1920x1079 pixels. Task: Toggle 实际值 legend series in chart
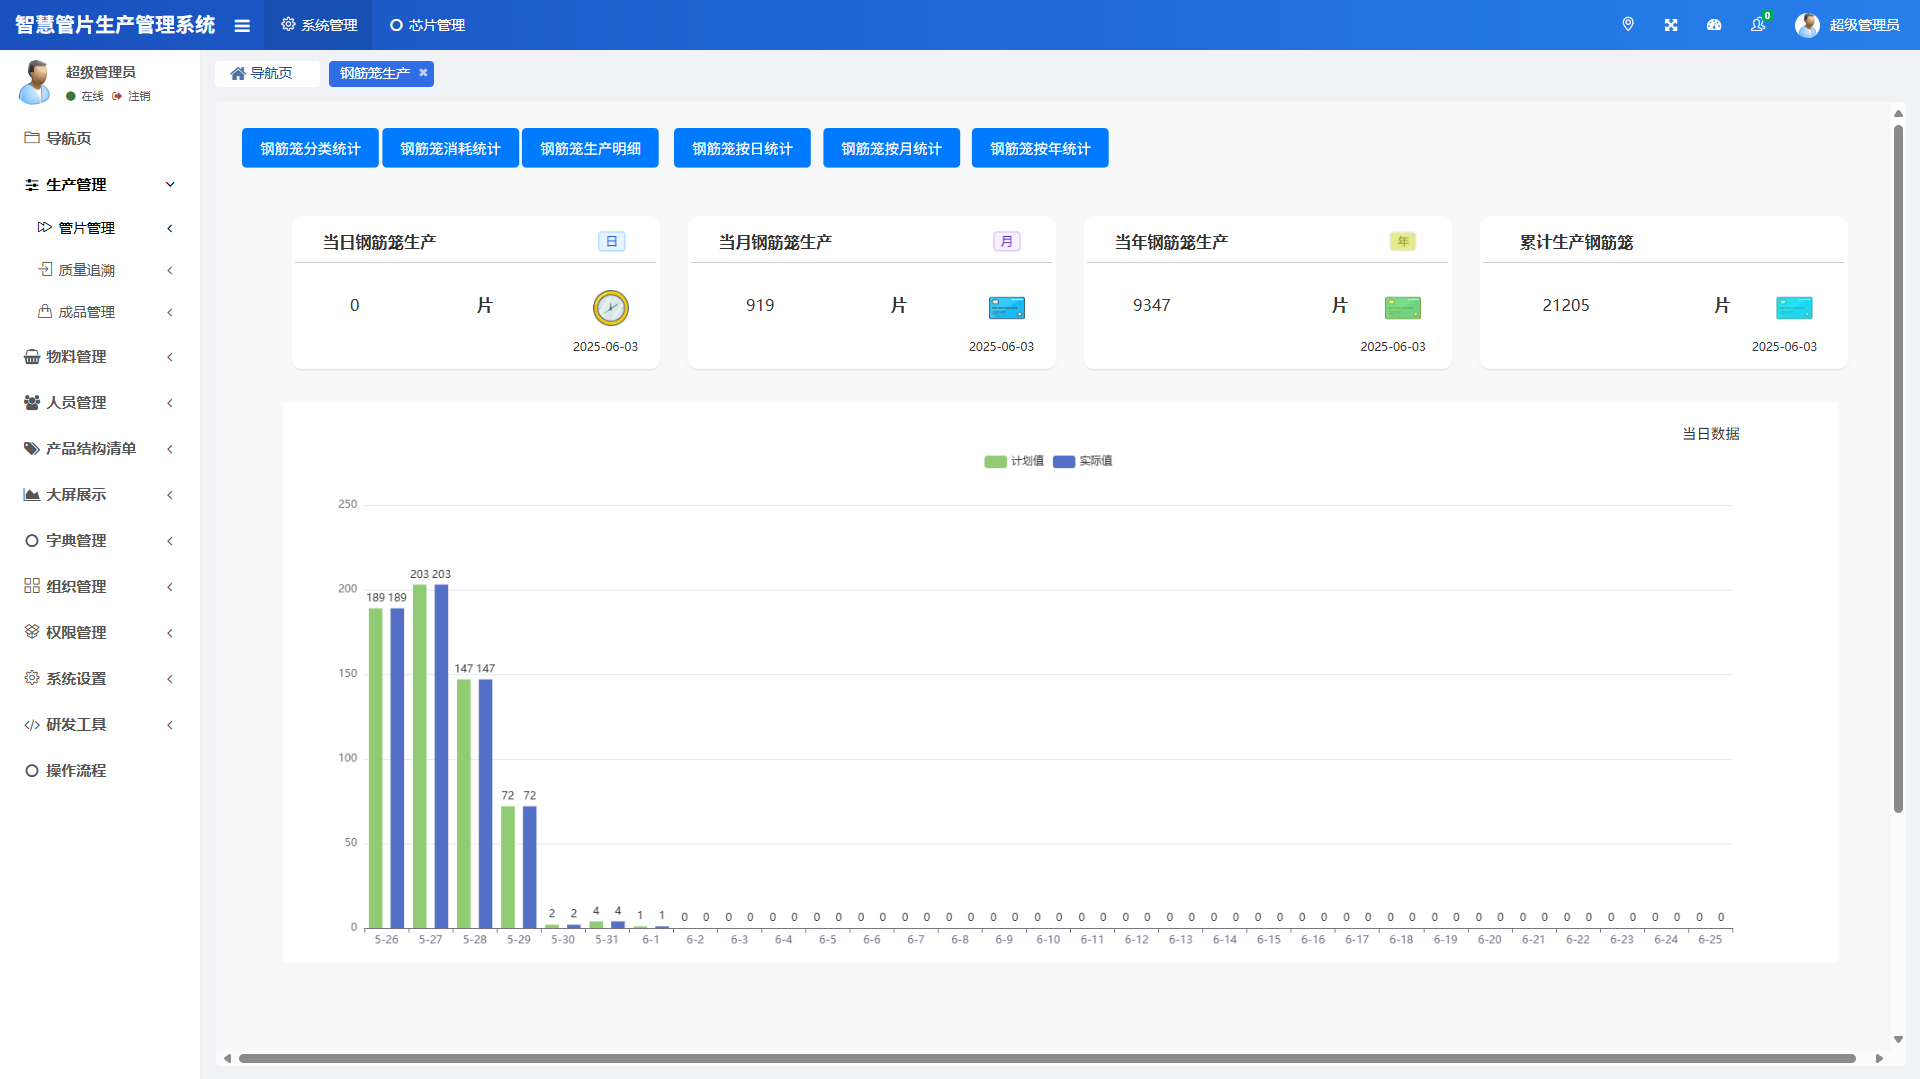tap(1083, 461)
